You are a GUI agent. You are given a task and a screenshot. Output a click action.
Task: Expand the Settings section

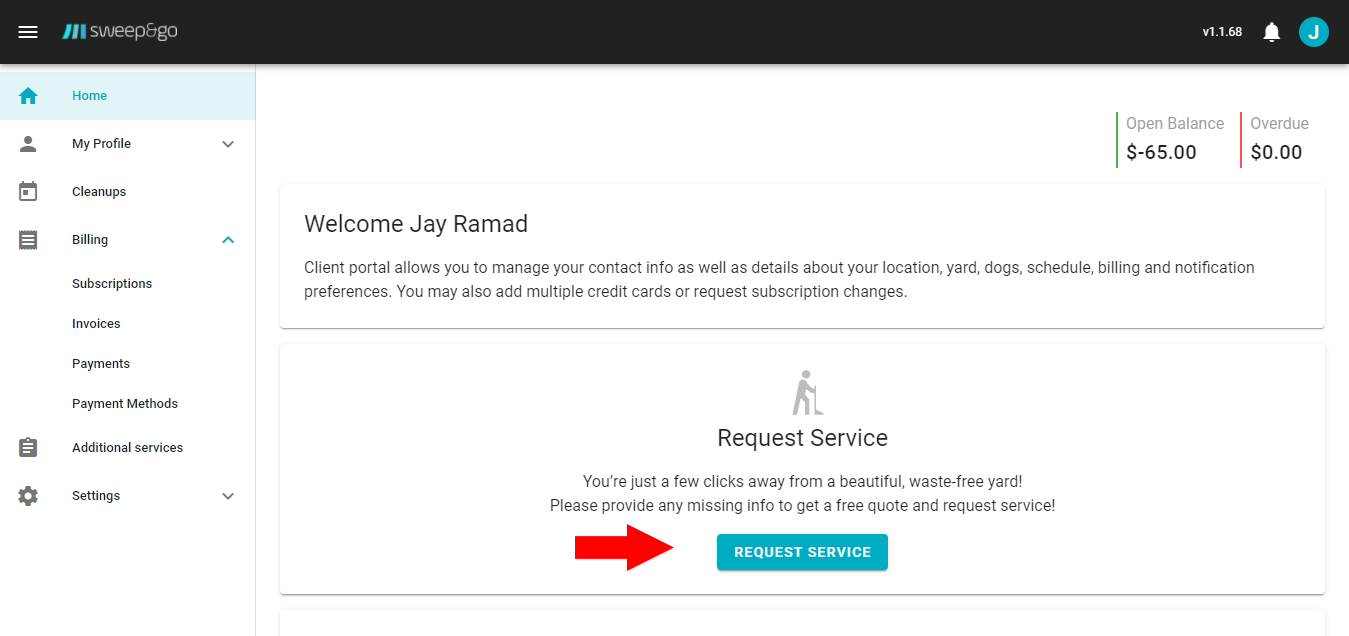click(x=228, y=495)
